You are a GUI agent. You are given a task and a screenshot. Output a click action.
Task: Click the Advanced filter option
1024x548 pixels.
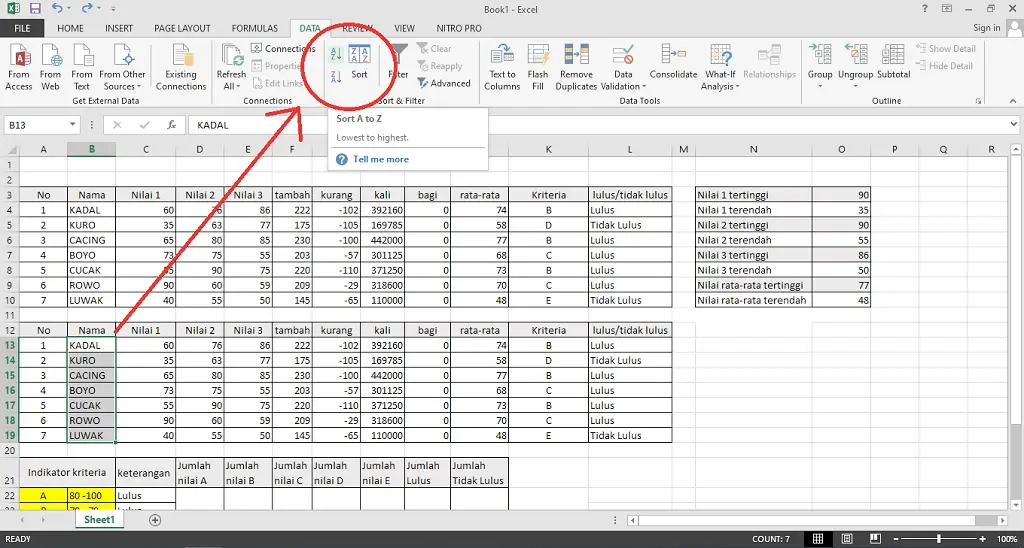click(444, 84)
